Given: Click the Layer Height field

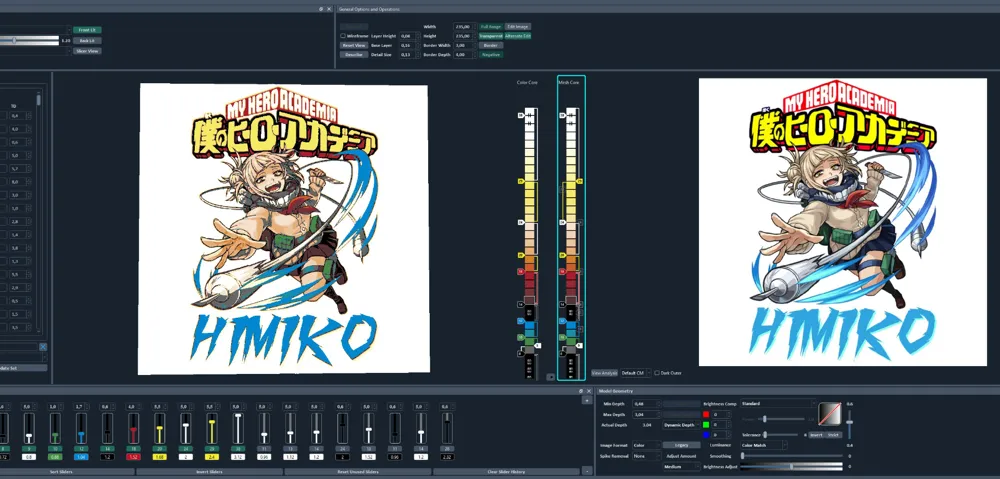Looking at the screenshot, I should pos(409,36).
